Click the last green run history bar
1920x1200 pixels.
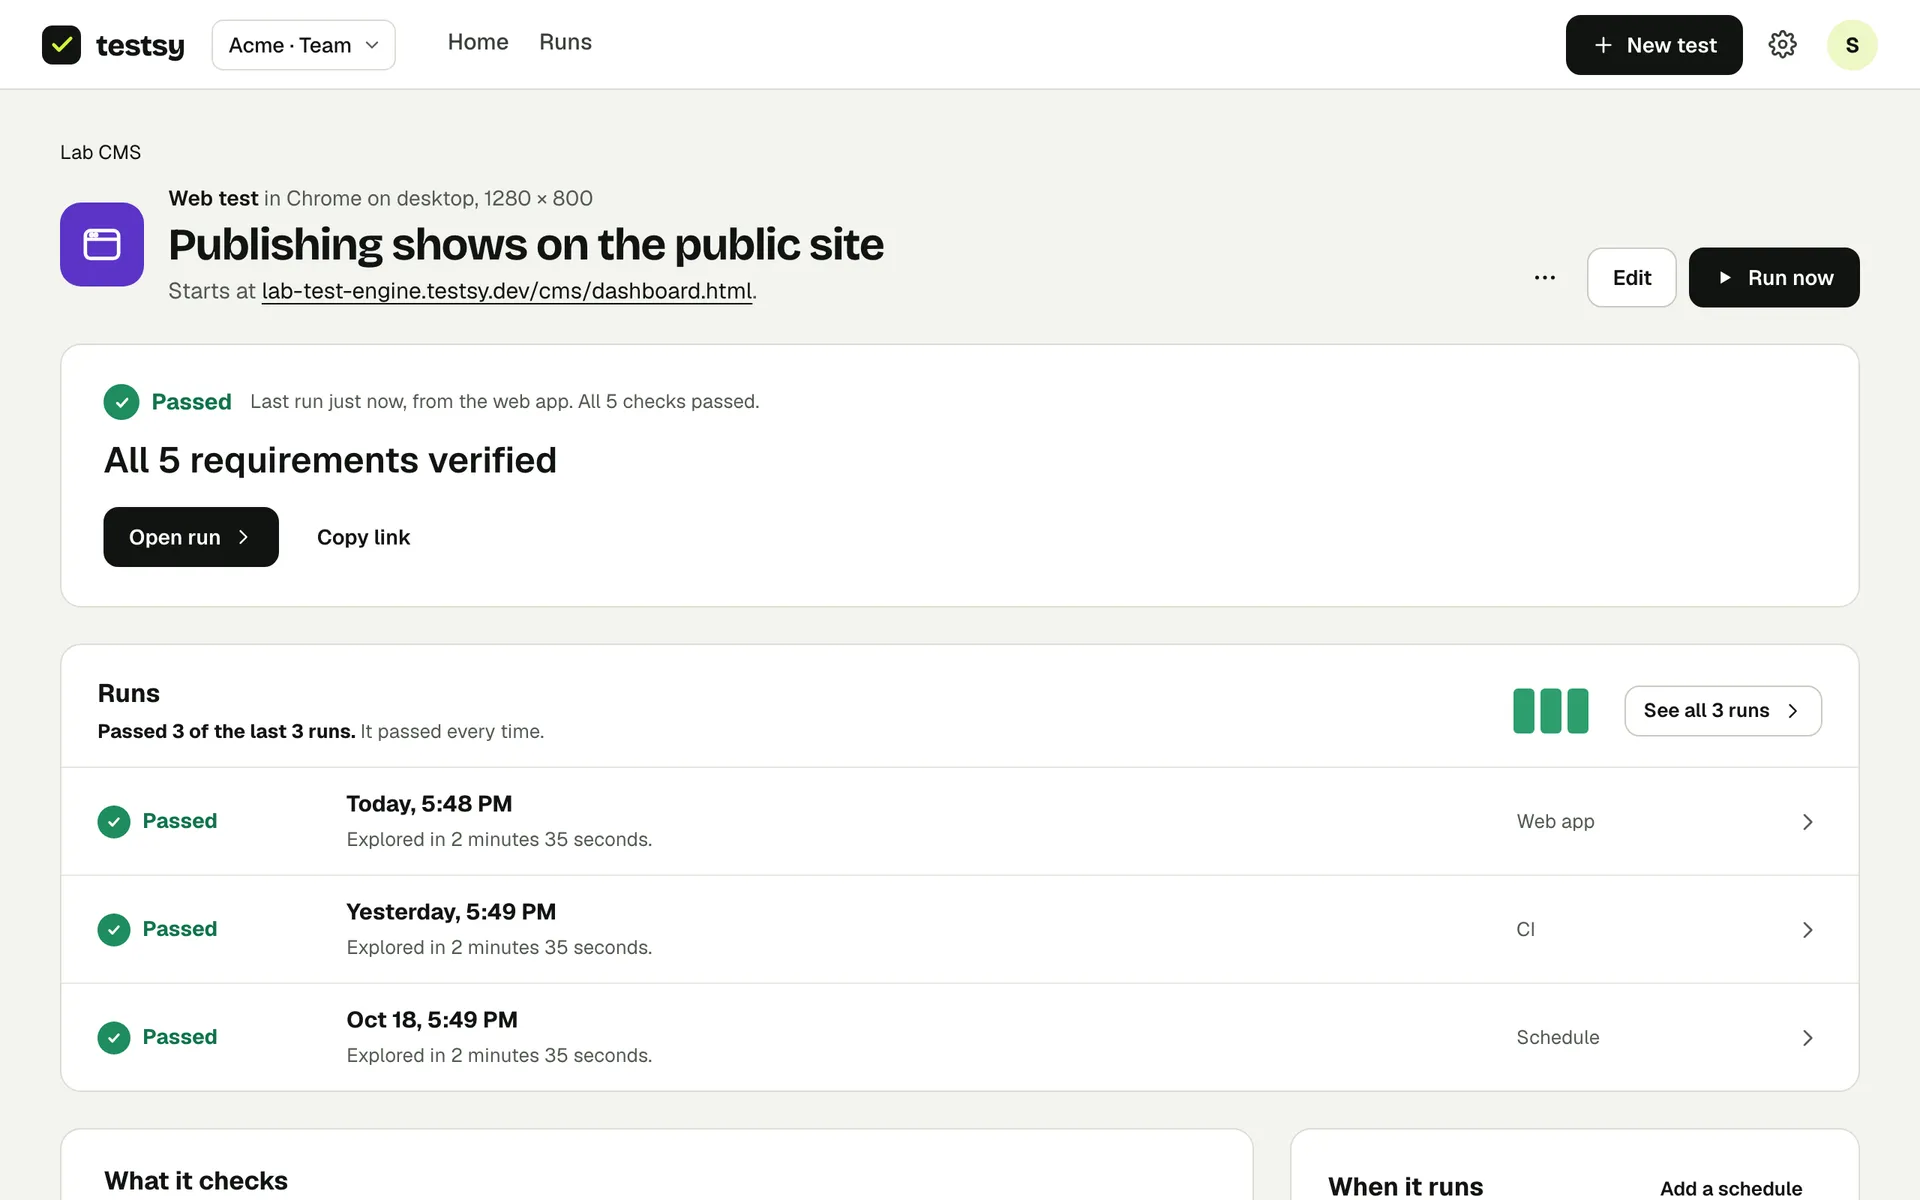(x=1578, y=711)
